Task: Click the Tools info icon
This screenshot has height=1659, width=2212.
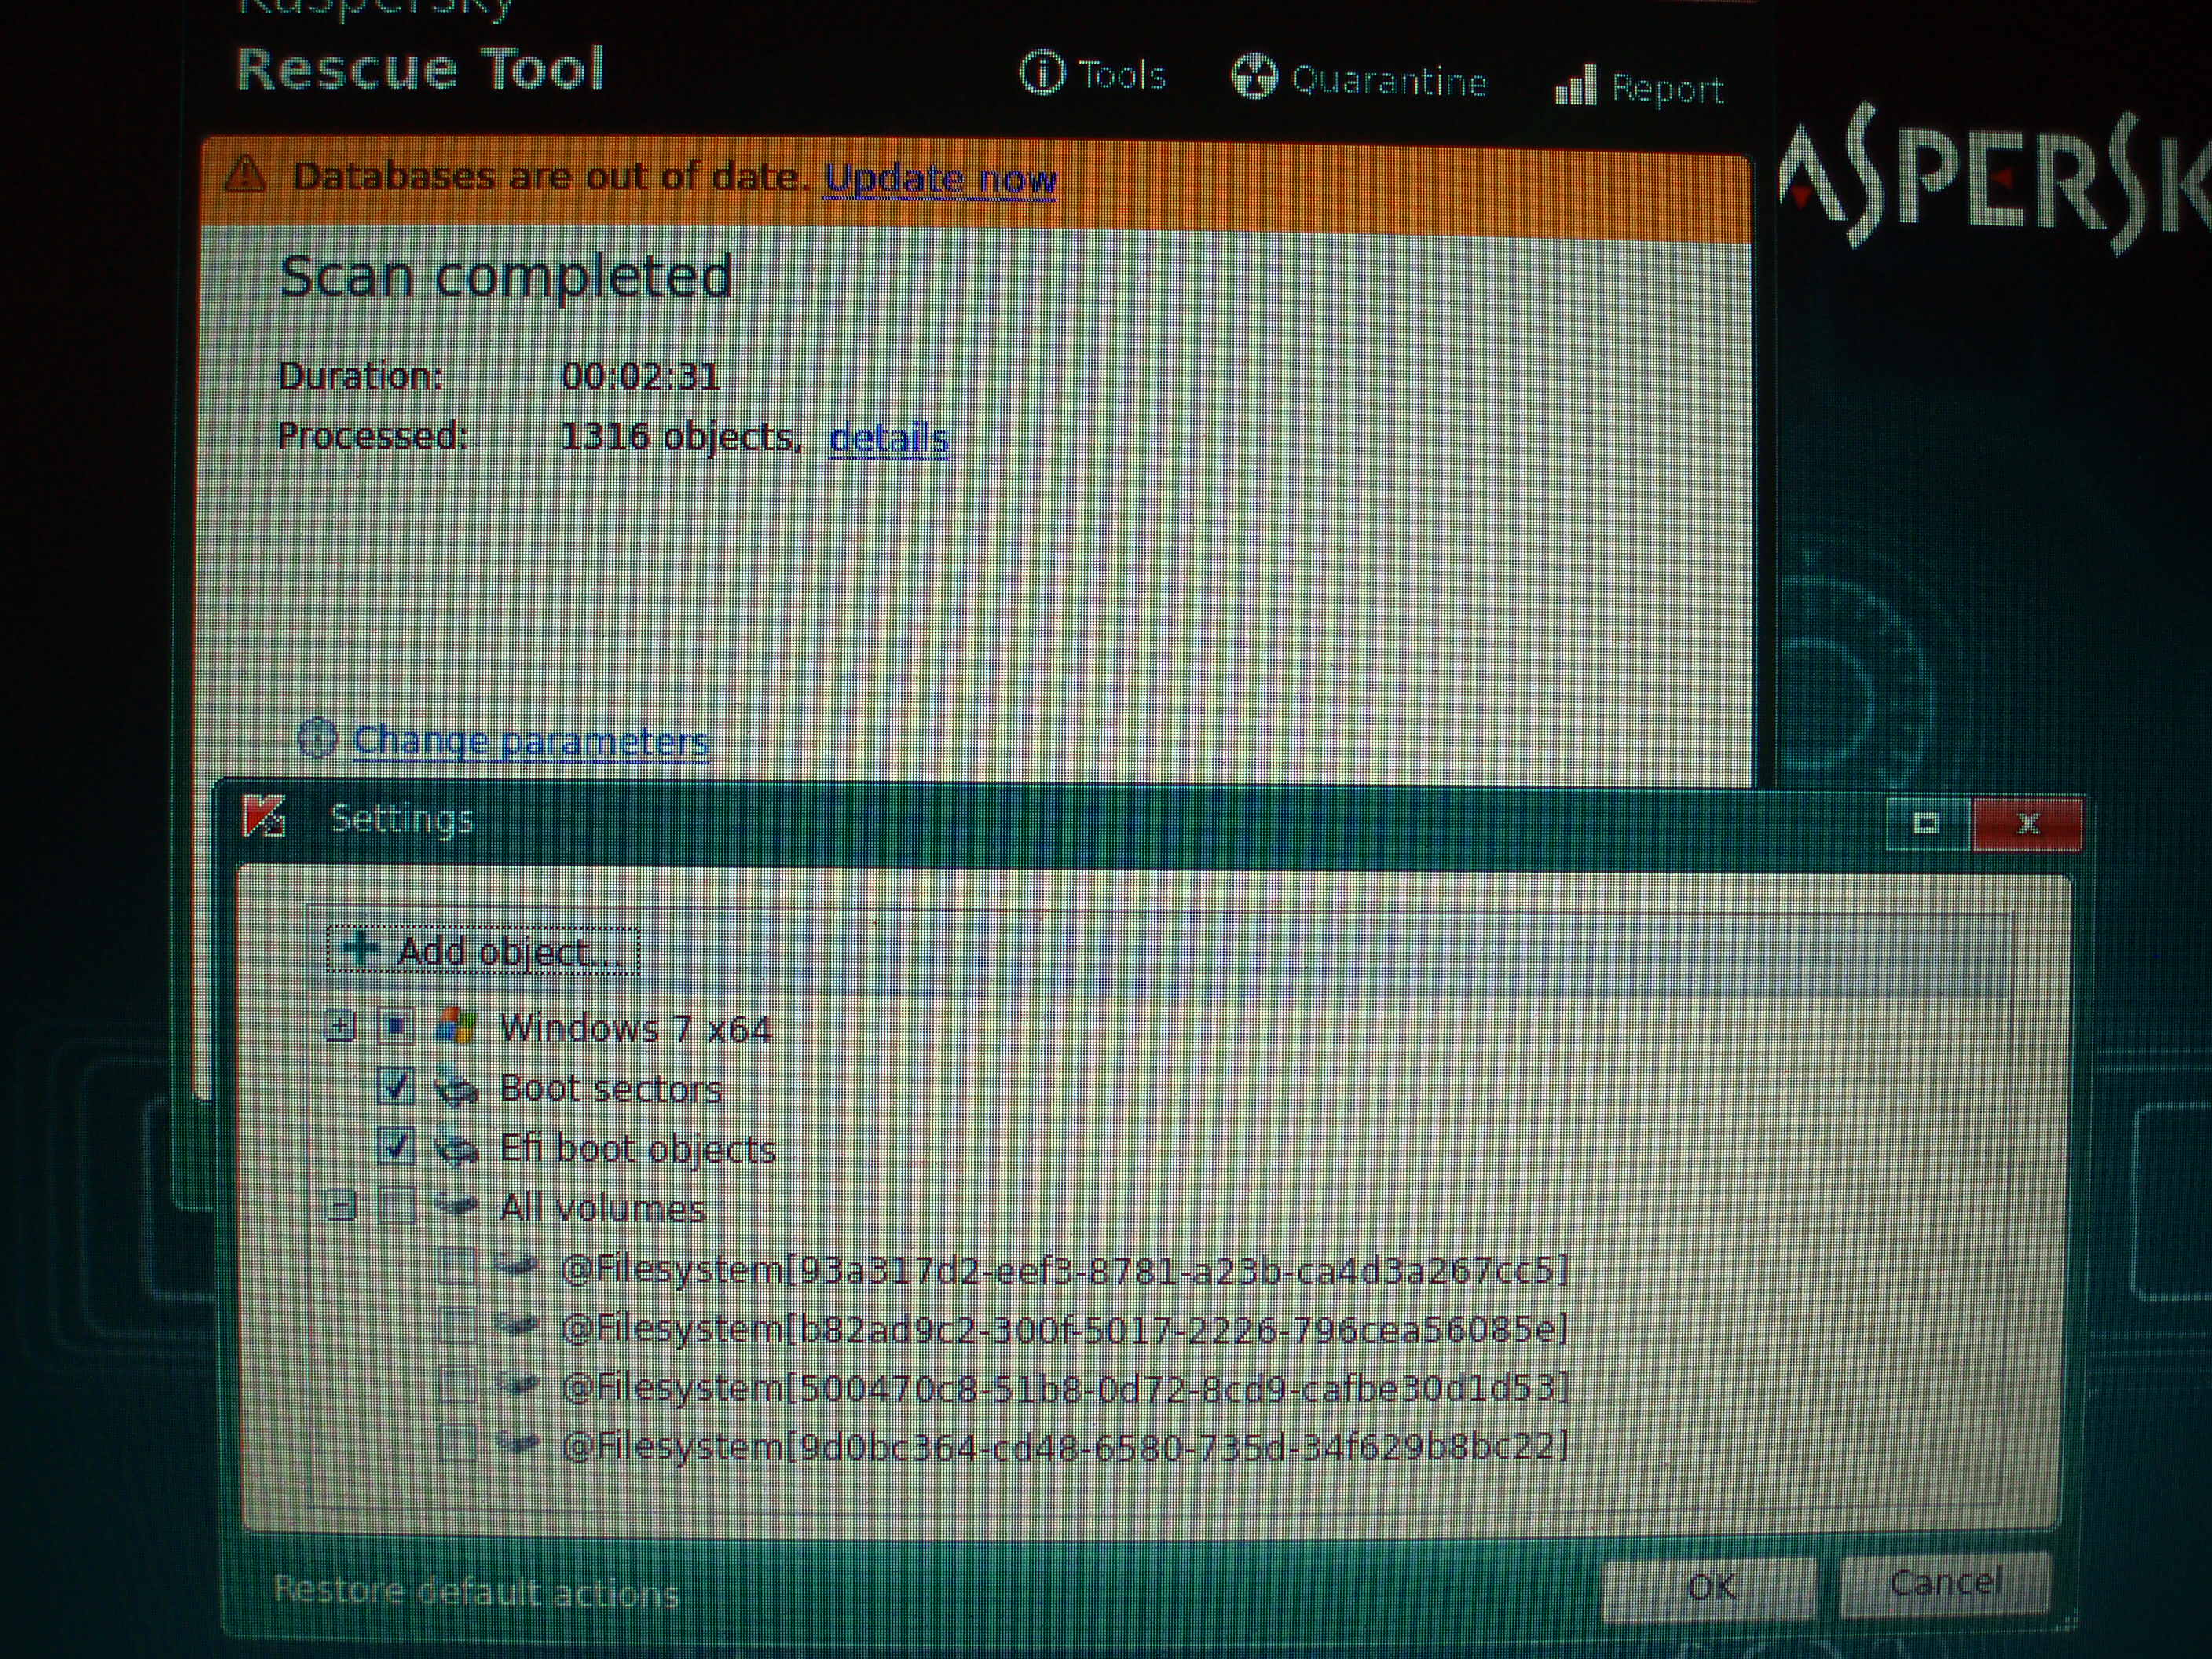Action: click(1041, 73)
